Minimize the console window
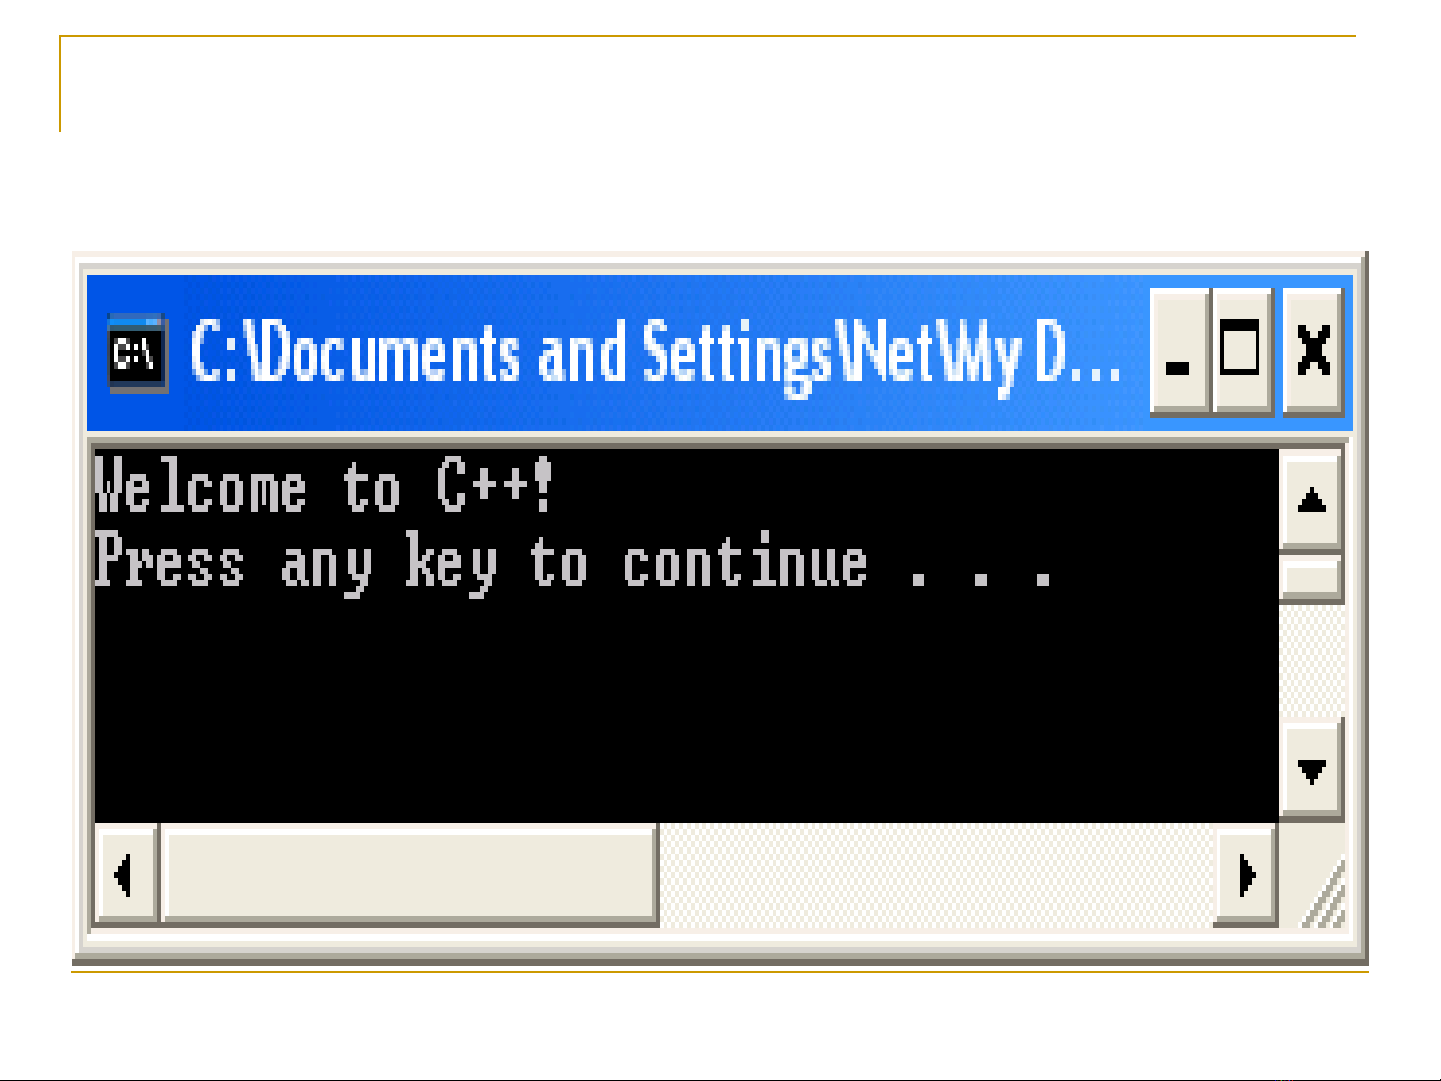This screenshot has height=1081, width=1441. 1180,351
